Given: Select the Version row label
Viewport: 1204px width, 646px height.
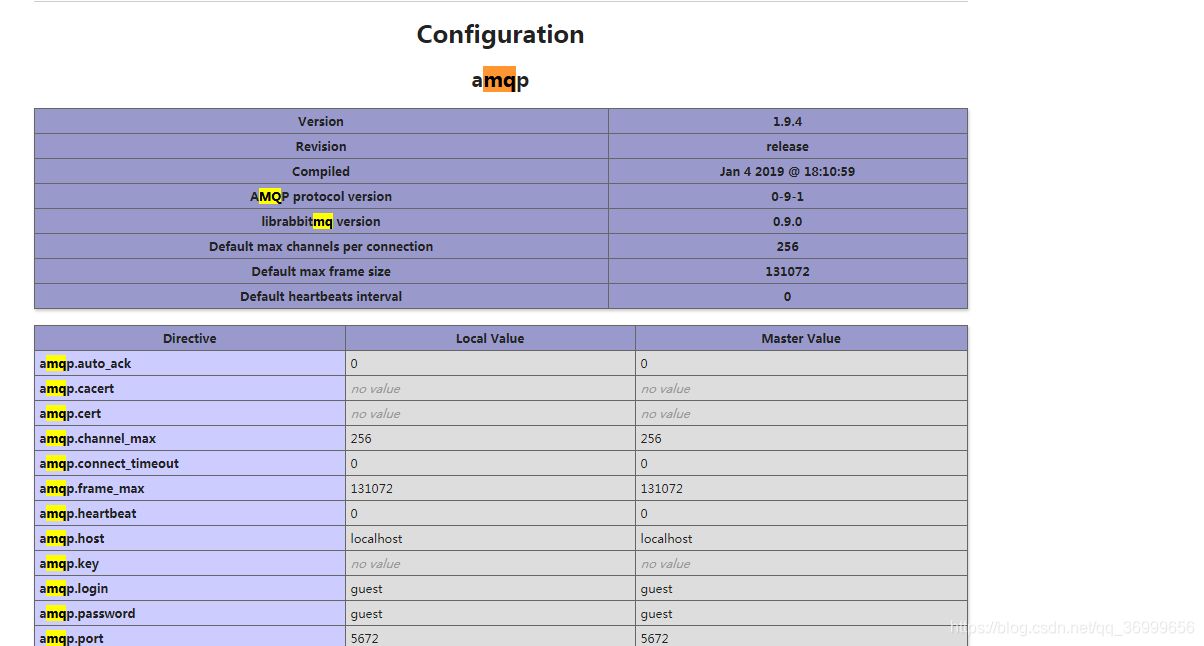Looking at the screenshot, I should [x=320, y=120].
